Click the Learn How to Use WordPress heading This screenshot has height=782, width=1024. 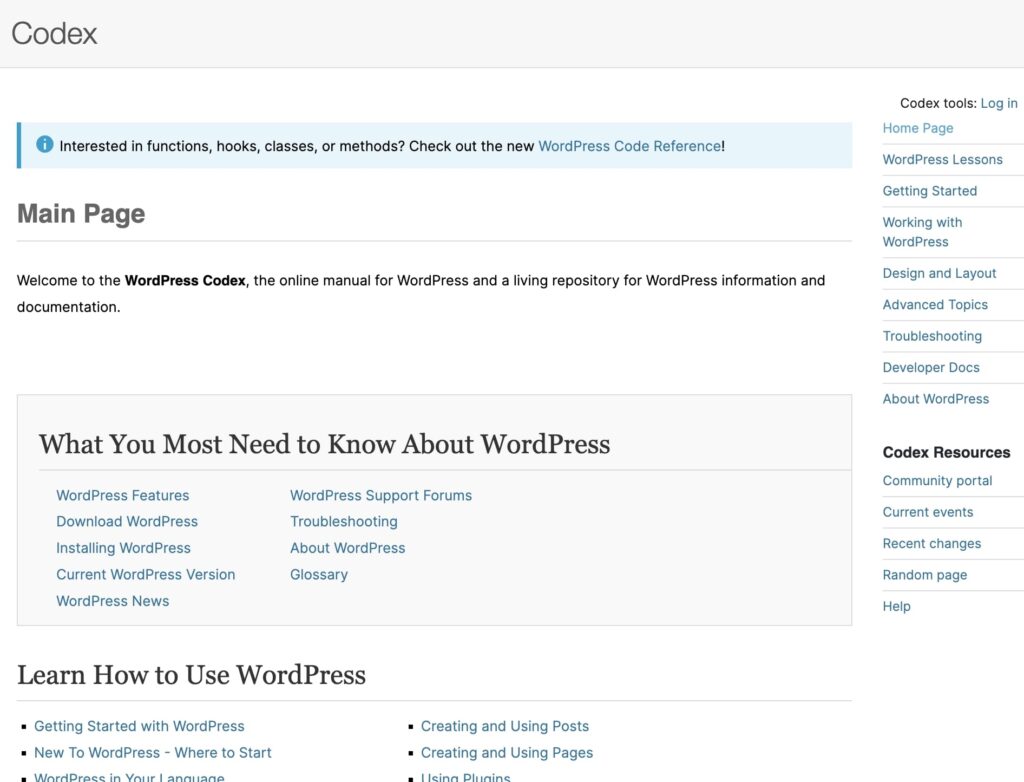pos(191,675)
